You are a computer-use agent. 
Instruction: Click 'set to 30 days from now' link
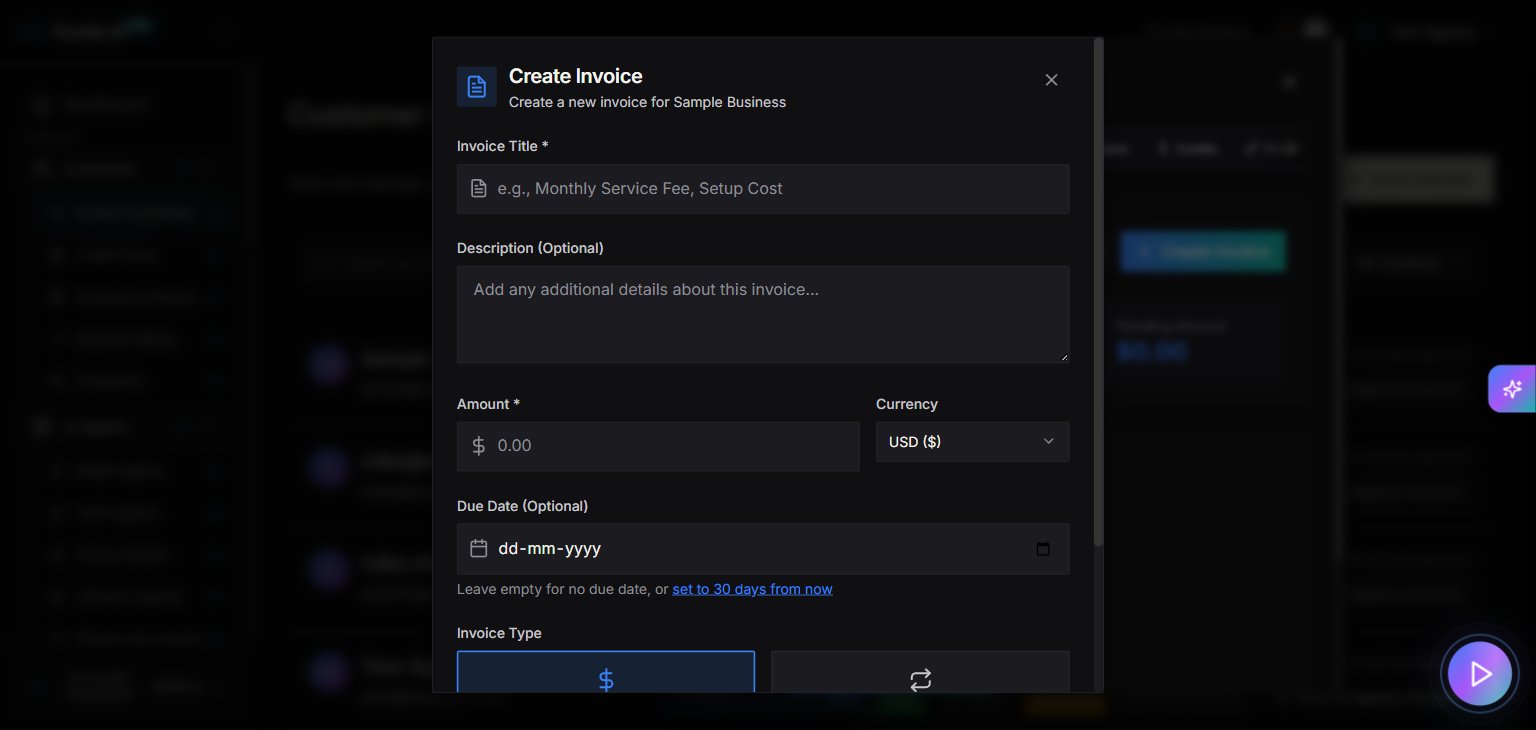pyautogui.click(x=752, y=589)
